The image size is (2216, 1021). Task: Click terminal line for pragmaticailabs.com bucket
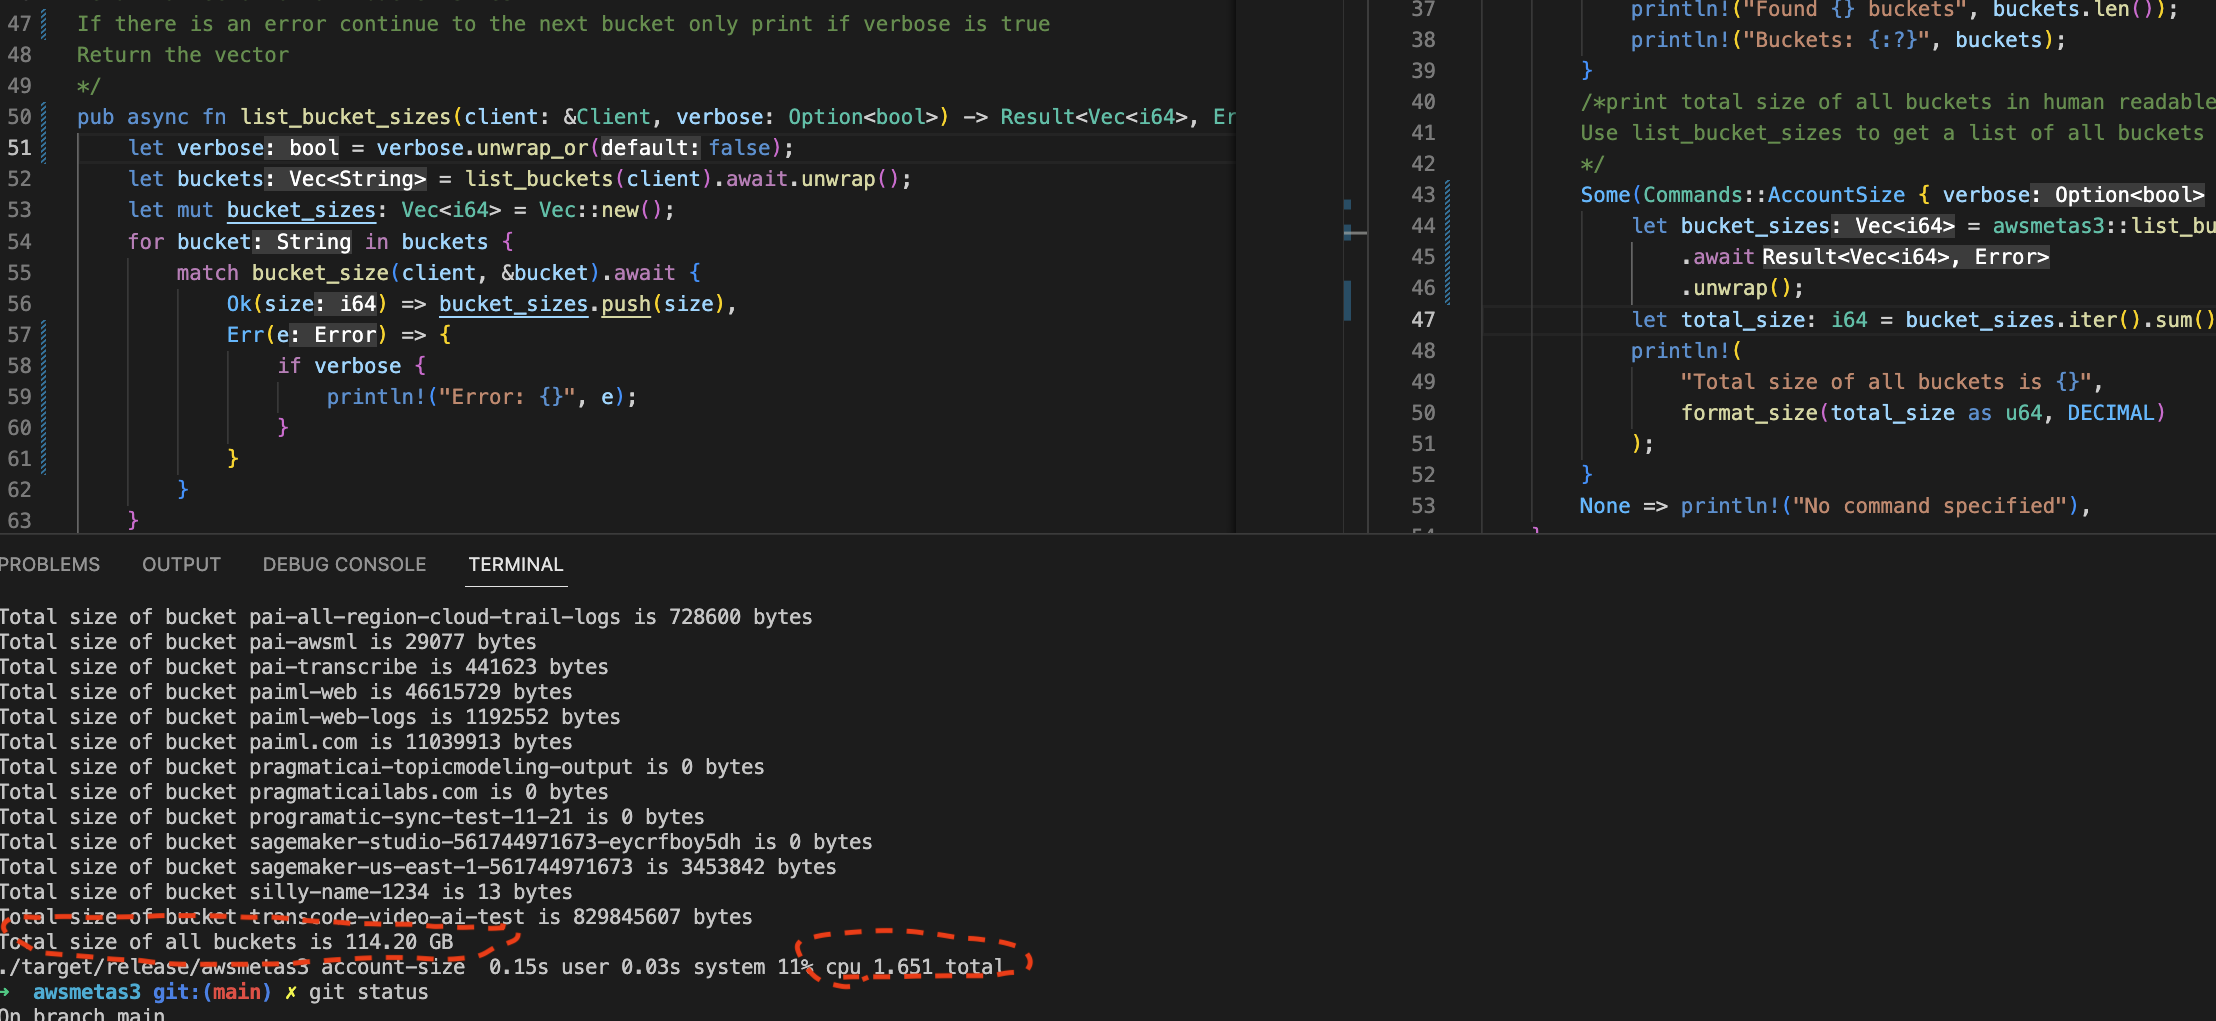click(x=304, y=792)
